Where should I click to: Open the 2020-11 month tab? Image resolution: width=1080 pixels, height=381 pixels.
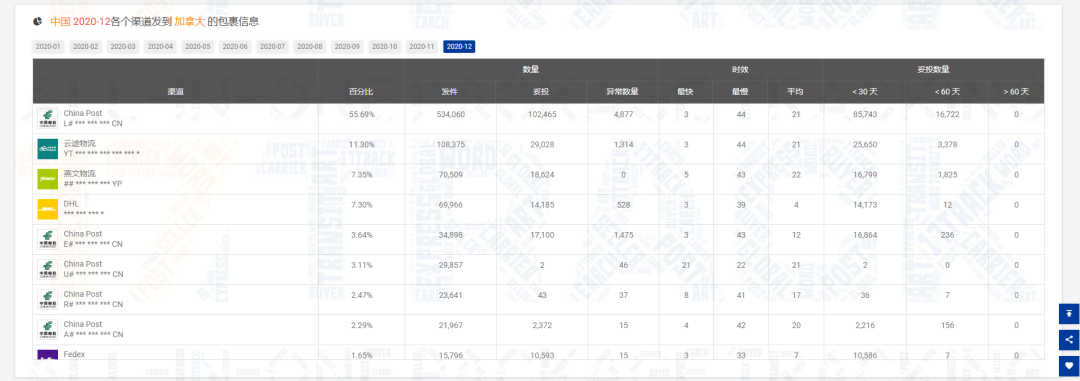(422, 47)
